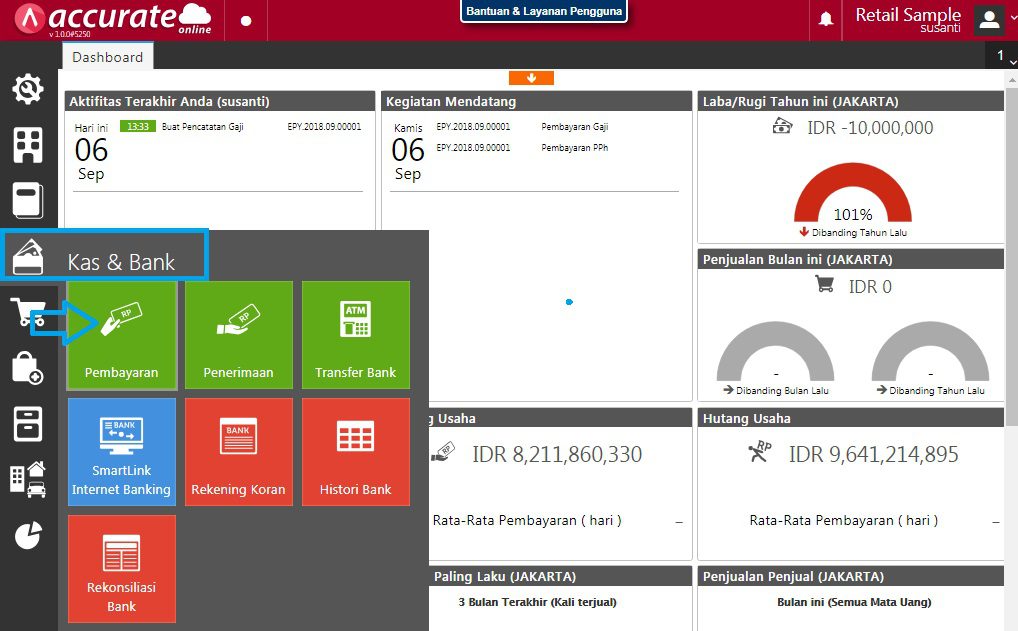Open the pie chart reports icon
Screen dimensions: 1018x631
click(27, 535)
